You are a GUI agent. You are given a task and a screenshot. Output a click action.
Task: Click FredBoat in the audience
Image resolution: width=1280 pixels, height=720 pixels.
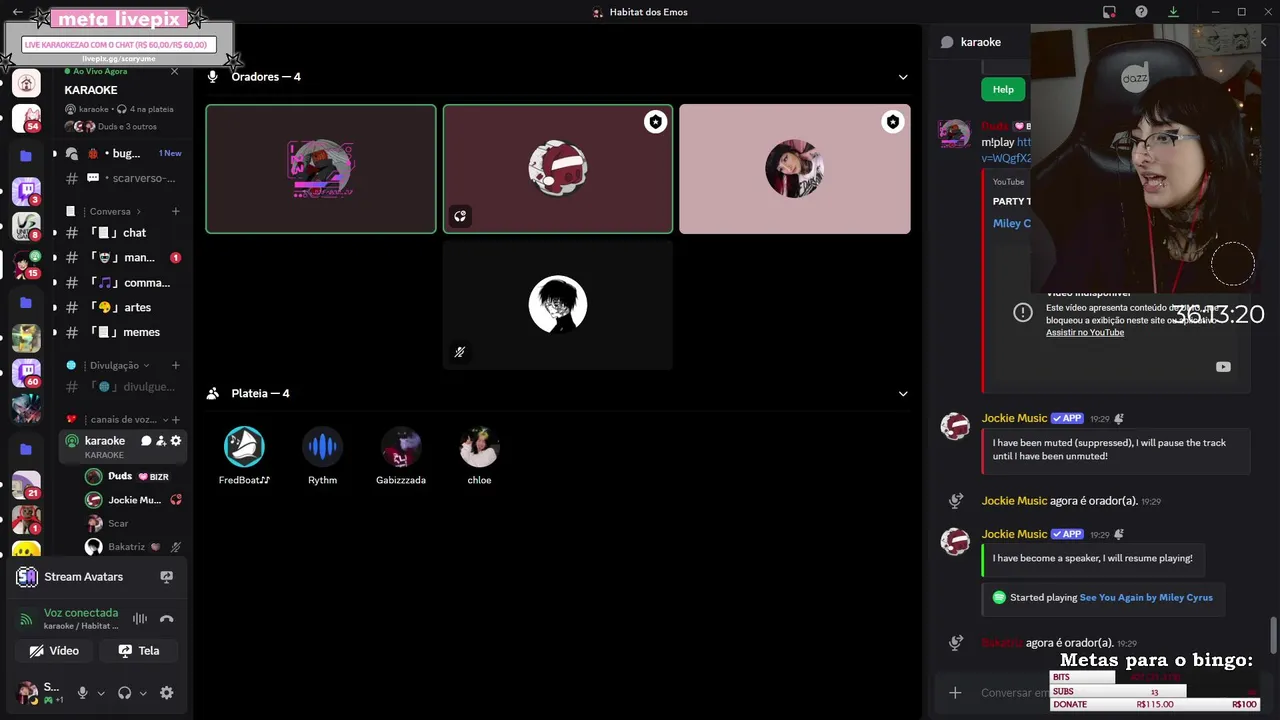pos(244,456)
